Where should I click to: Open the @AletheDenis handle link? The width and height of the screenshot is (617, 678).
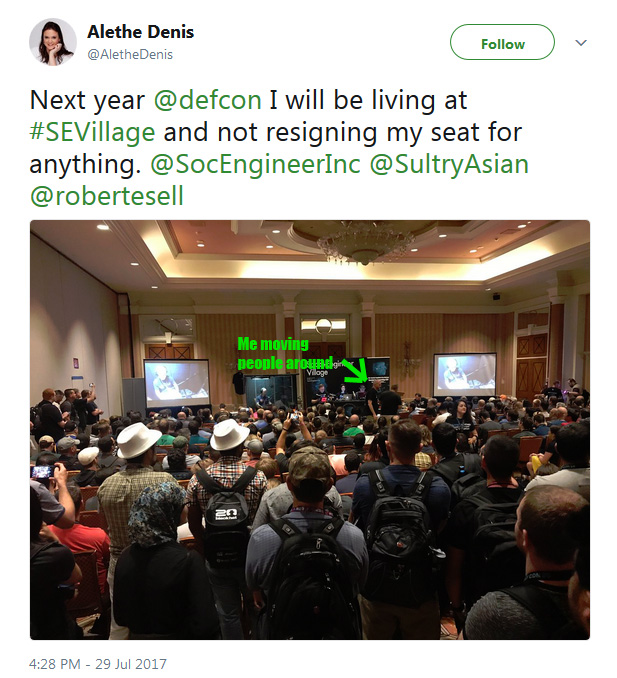click(x=130, y=54)
